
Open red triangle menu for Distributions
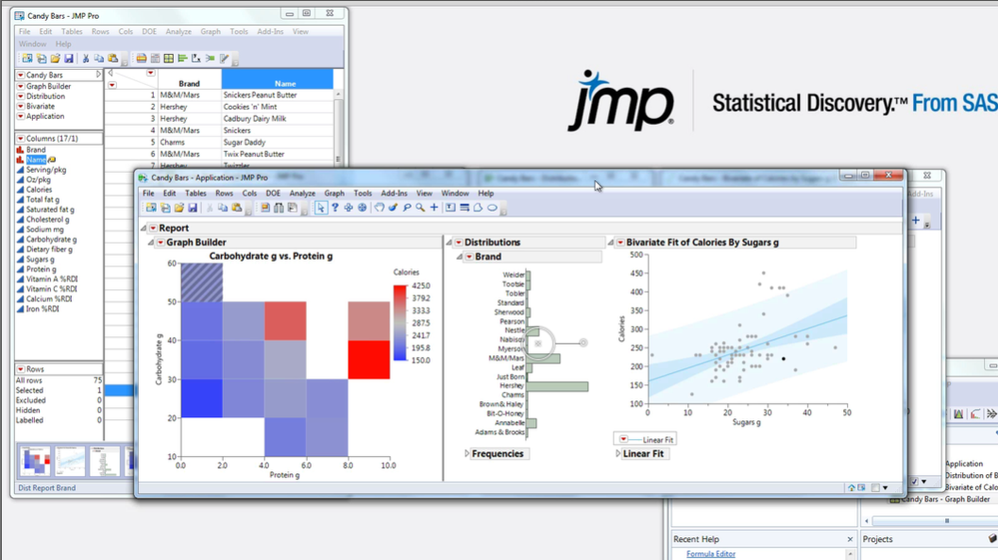459,242
